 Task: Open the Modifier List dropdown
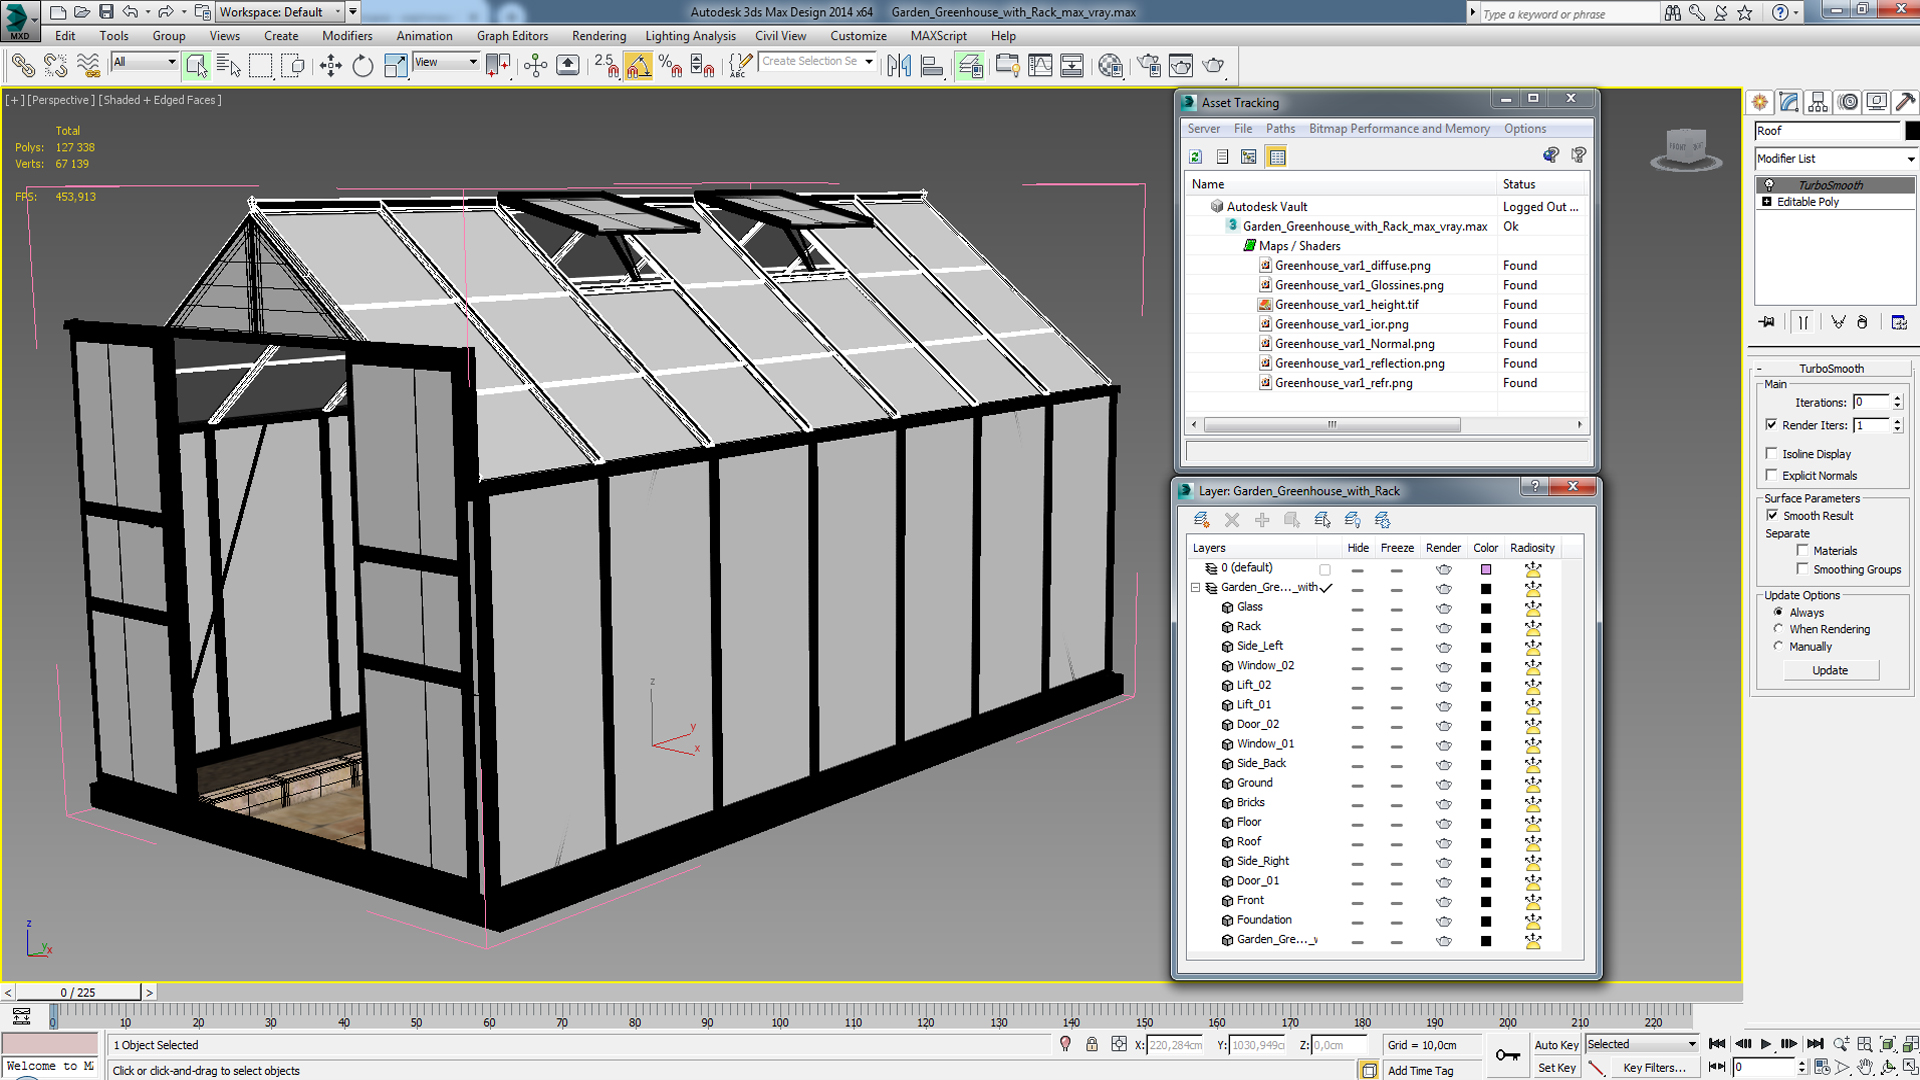click(1835, 158)
